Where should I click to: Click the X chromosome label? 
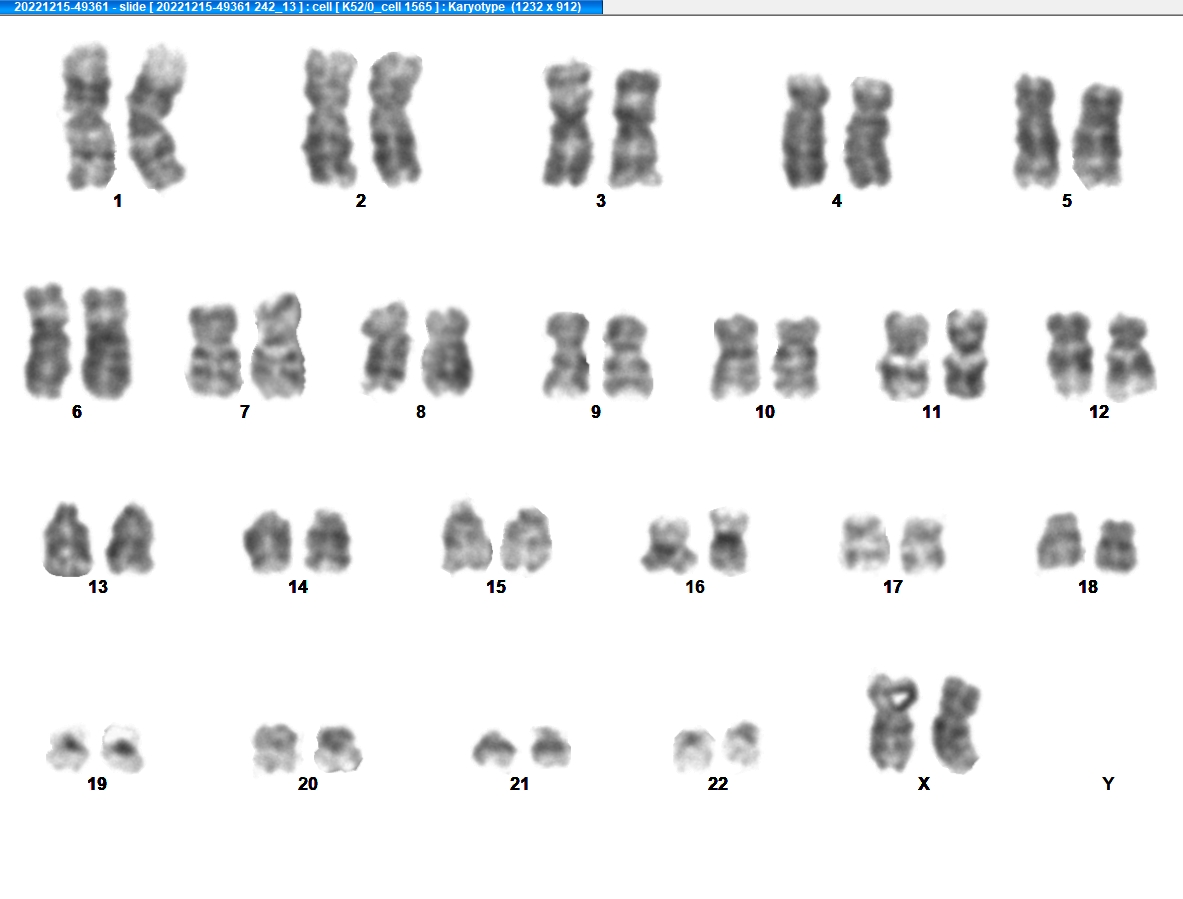[x=923, y=784]
